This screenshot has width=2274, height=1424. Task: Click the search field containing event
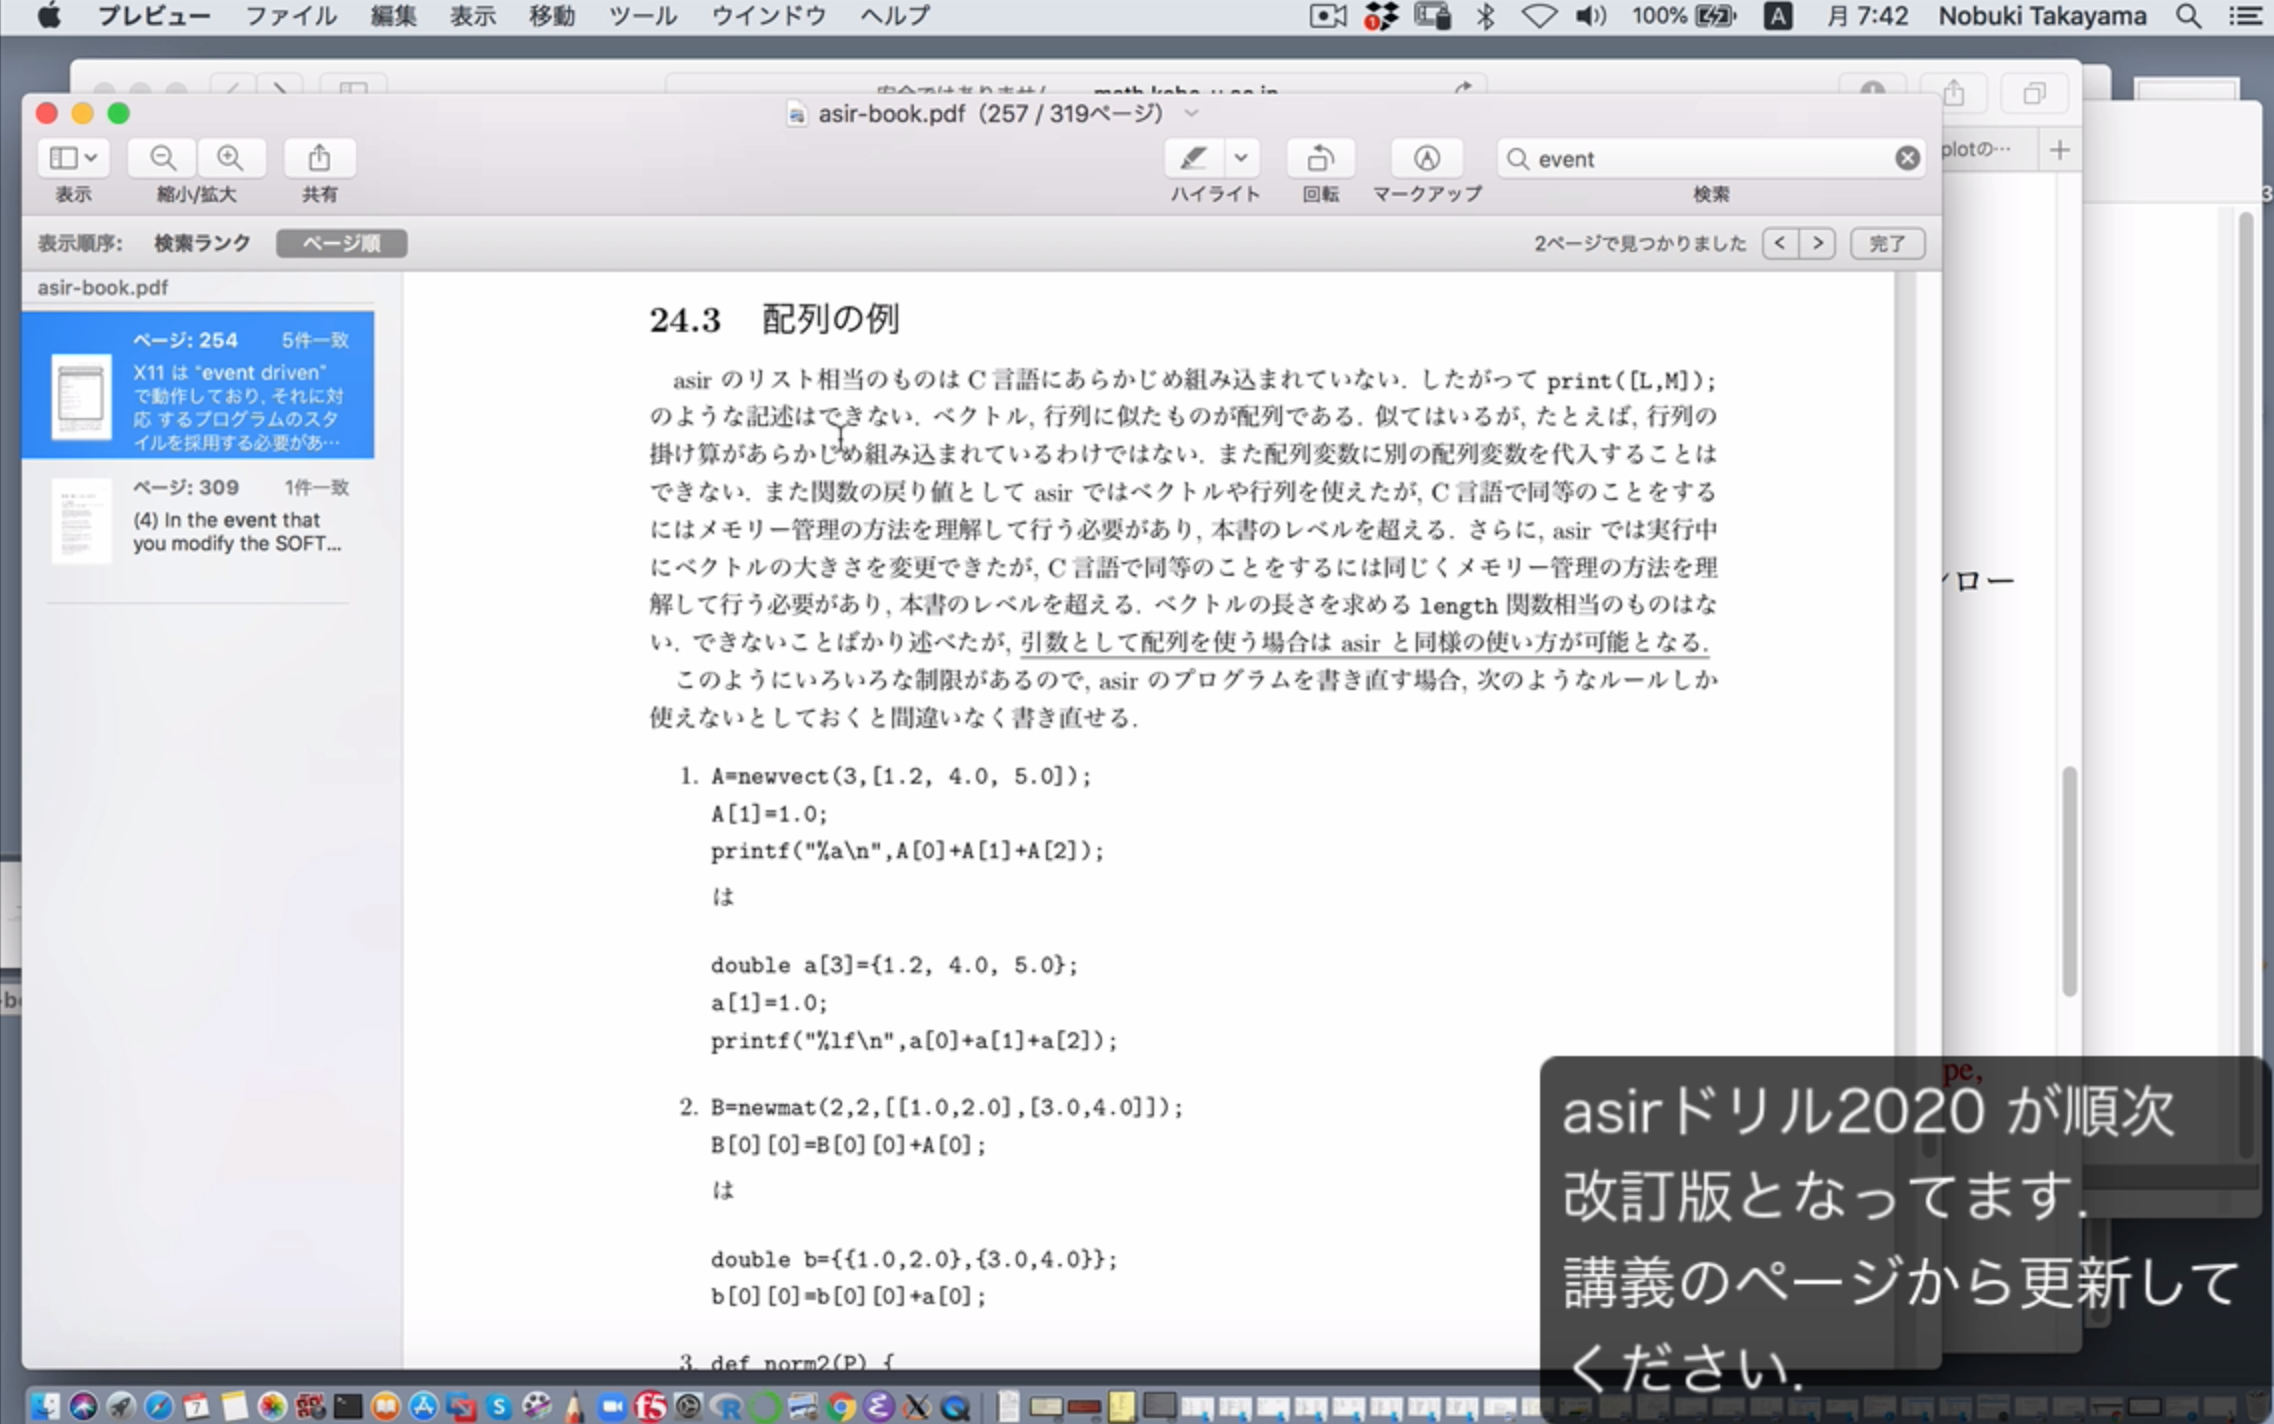pyautogui.click(x=1710, y=159)
